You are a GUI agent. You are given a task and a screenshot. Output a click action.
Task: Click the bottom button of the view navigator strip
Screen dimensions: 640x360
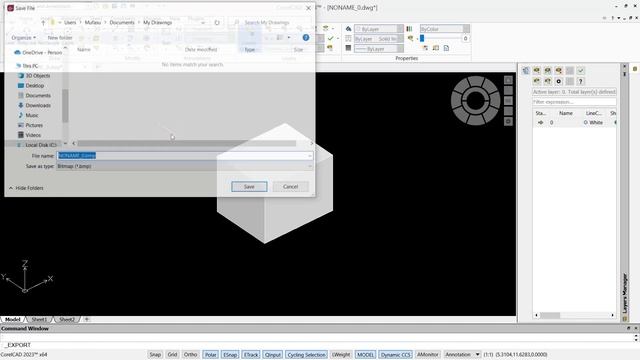pyautogui.click(x=508, y=121)
